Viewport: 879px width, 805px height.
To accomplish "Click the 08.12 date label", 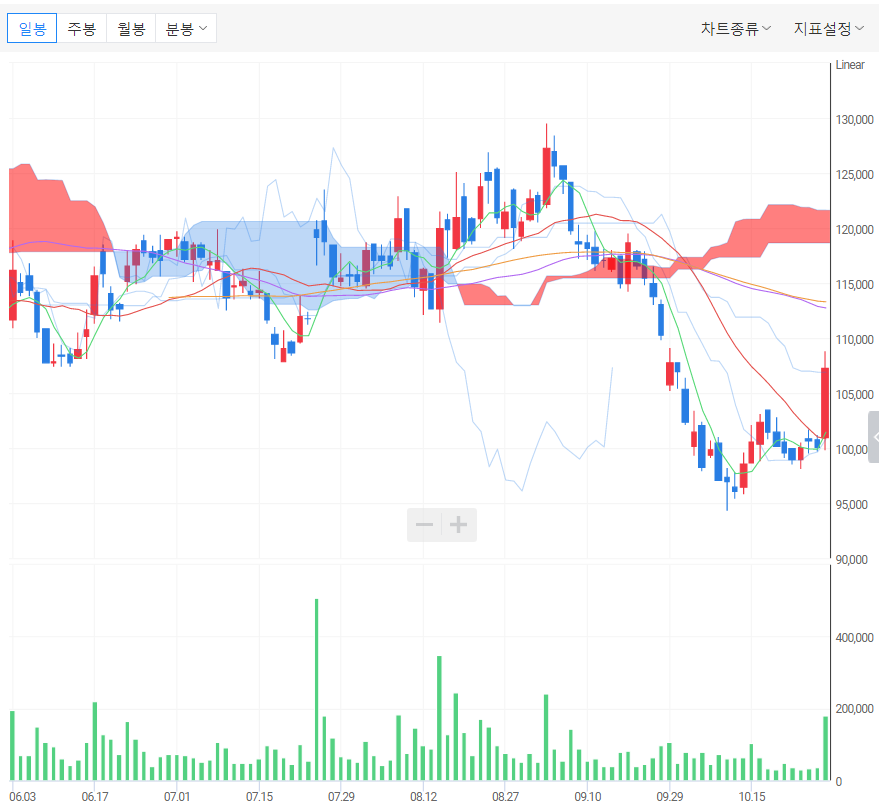I will pos(423,796).
